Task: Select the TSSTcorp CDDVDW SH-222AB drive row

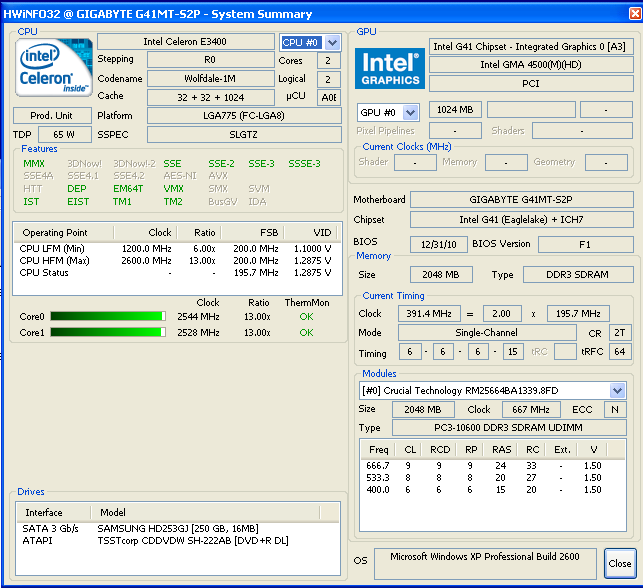Action: coord(178,540)
